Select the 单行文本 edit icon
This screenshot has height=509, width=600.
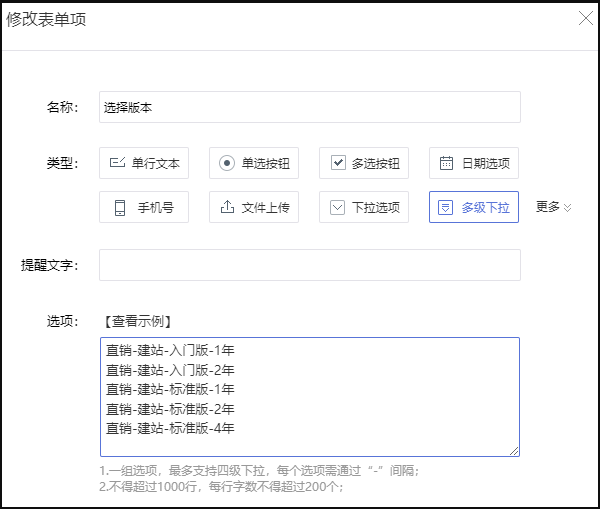[117, 163]
